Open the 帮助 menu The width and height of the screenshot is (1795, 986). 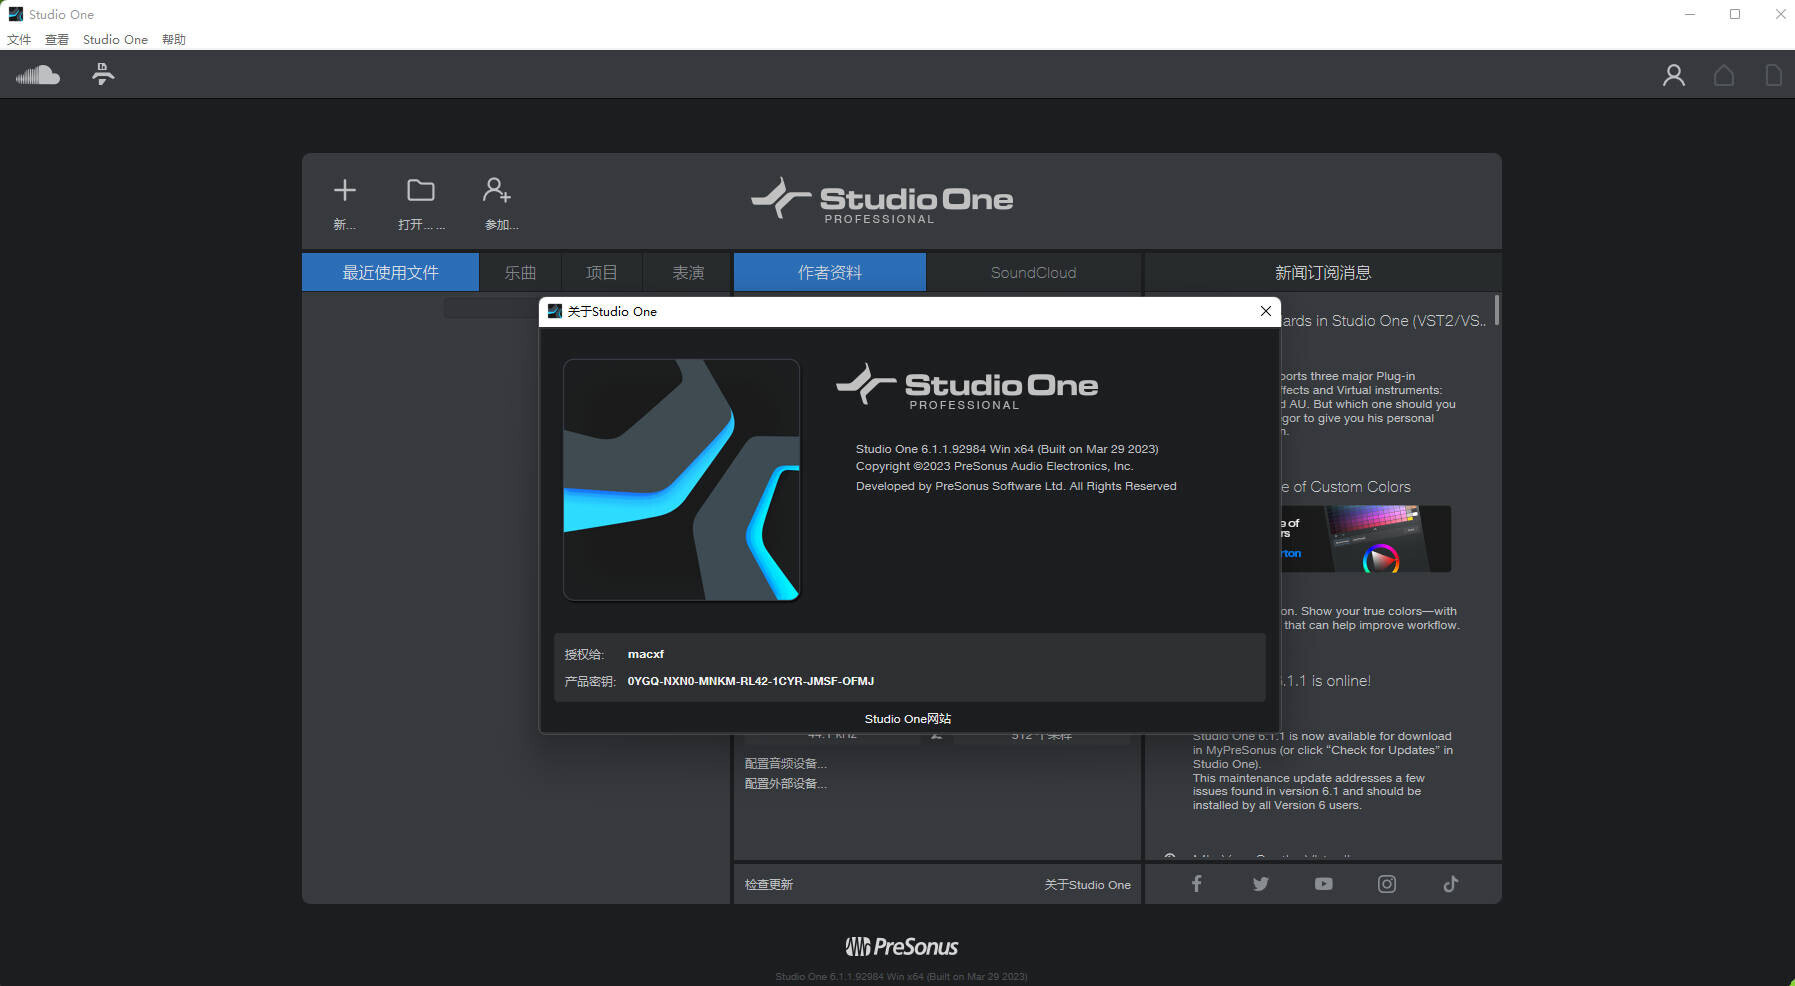click(174, 40)
